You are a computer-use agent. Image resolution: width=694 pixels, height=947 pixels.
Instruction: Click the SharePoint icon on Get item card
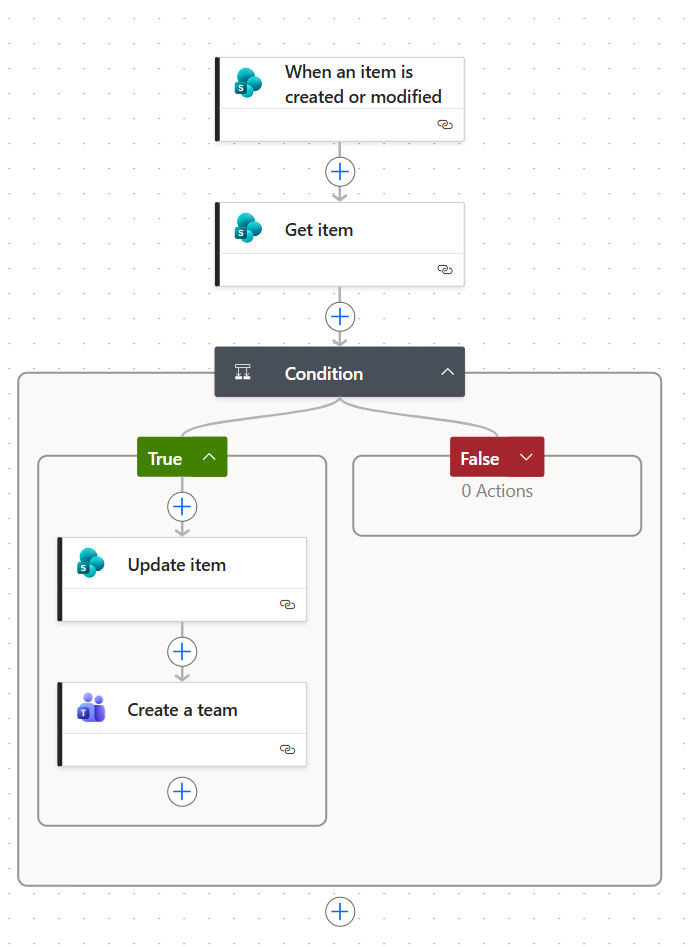tap(248, 228)
